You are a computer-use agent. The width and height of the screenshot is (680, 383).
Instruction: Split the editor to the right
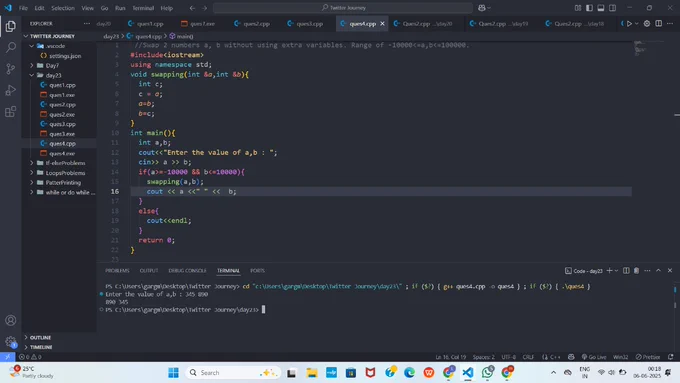point(658,23)
